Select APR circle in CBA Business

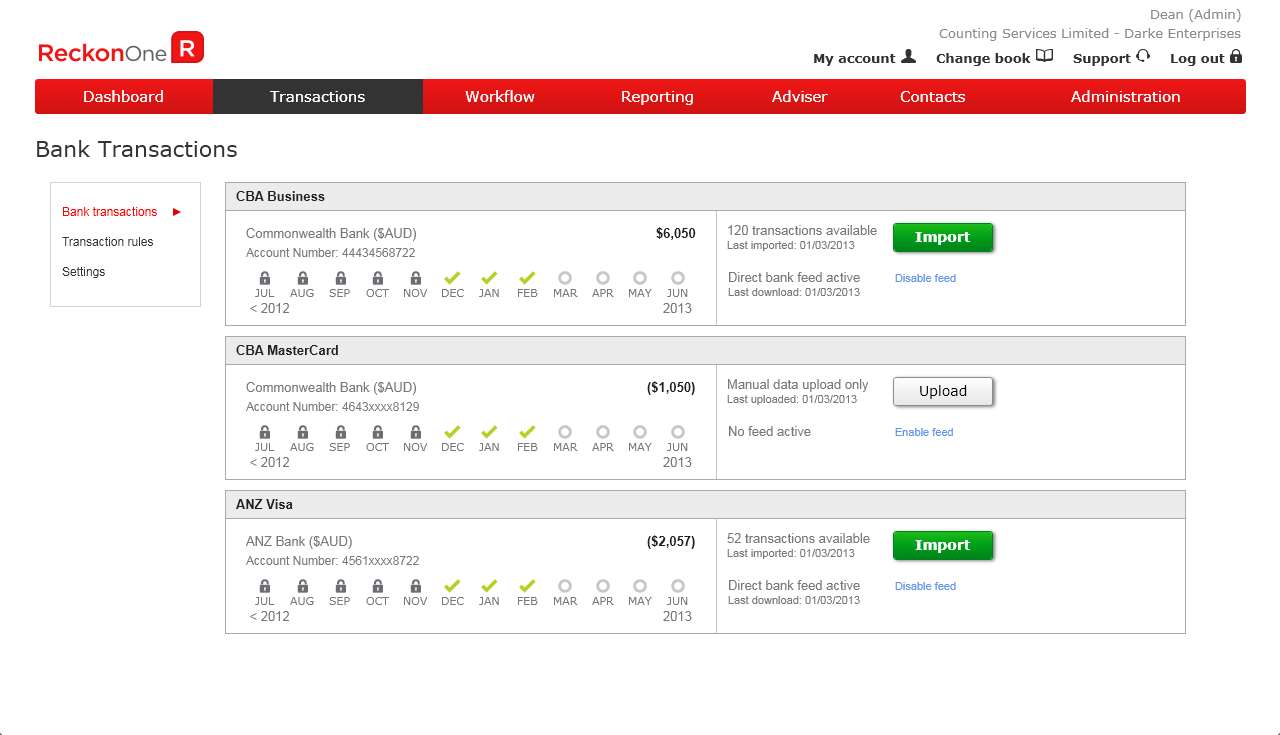tap(602, 278)
